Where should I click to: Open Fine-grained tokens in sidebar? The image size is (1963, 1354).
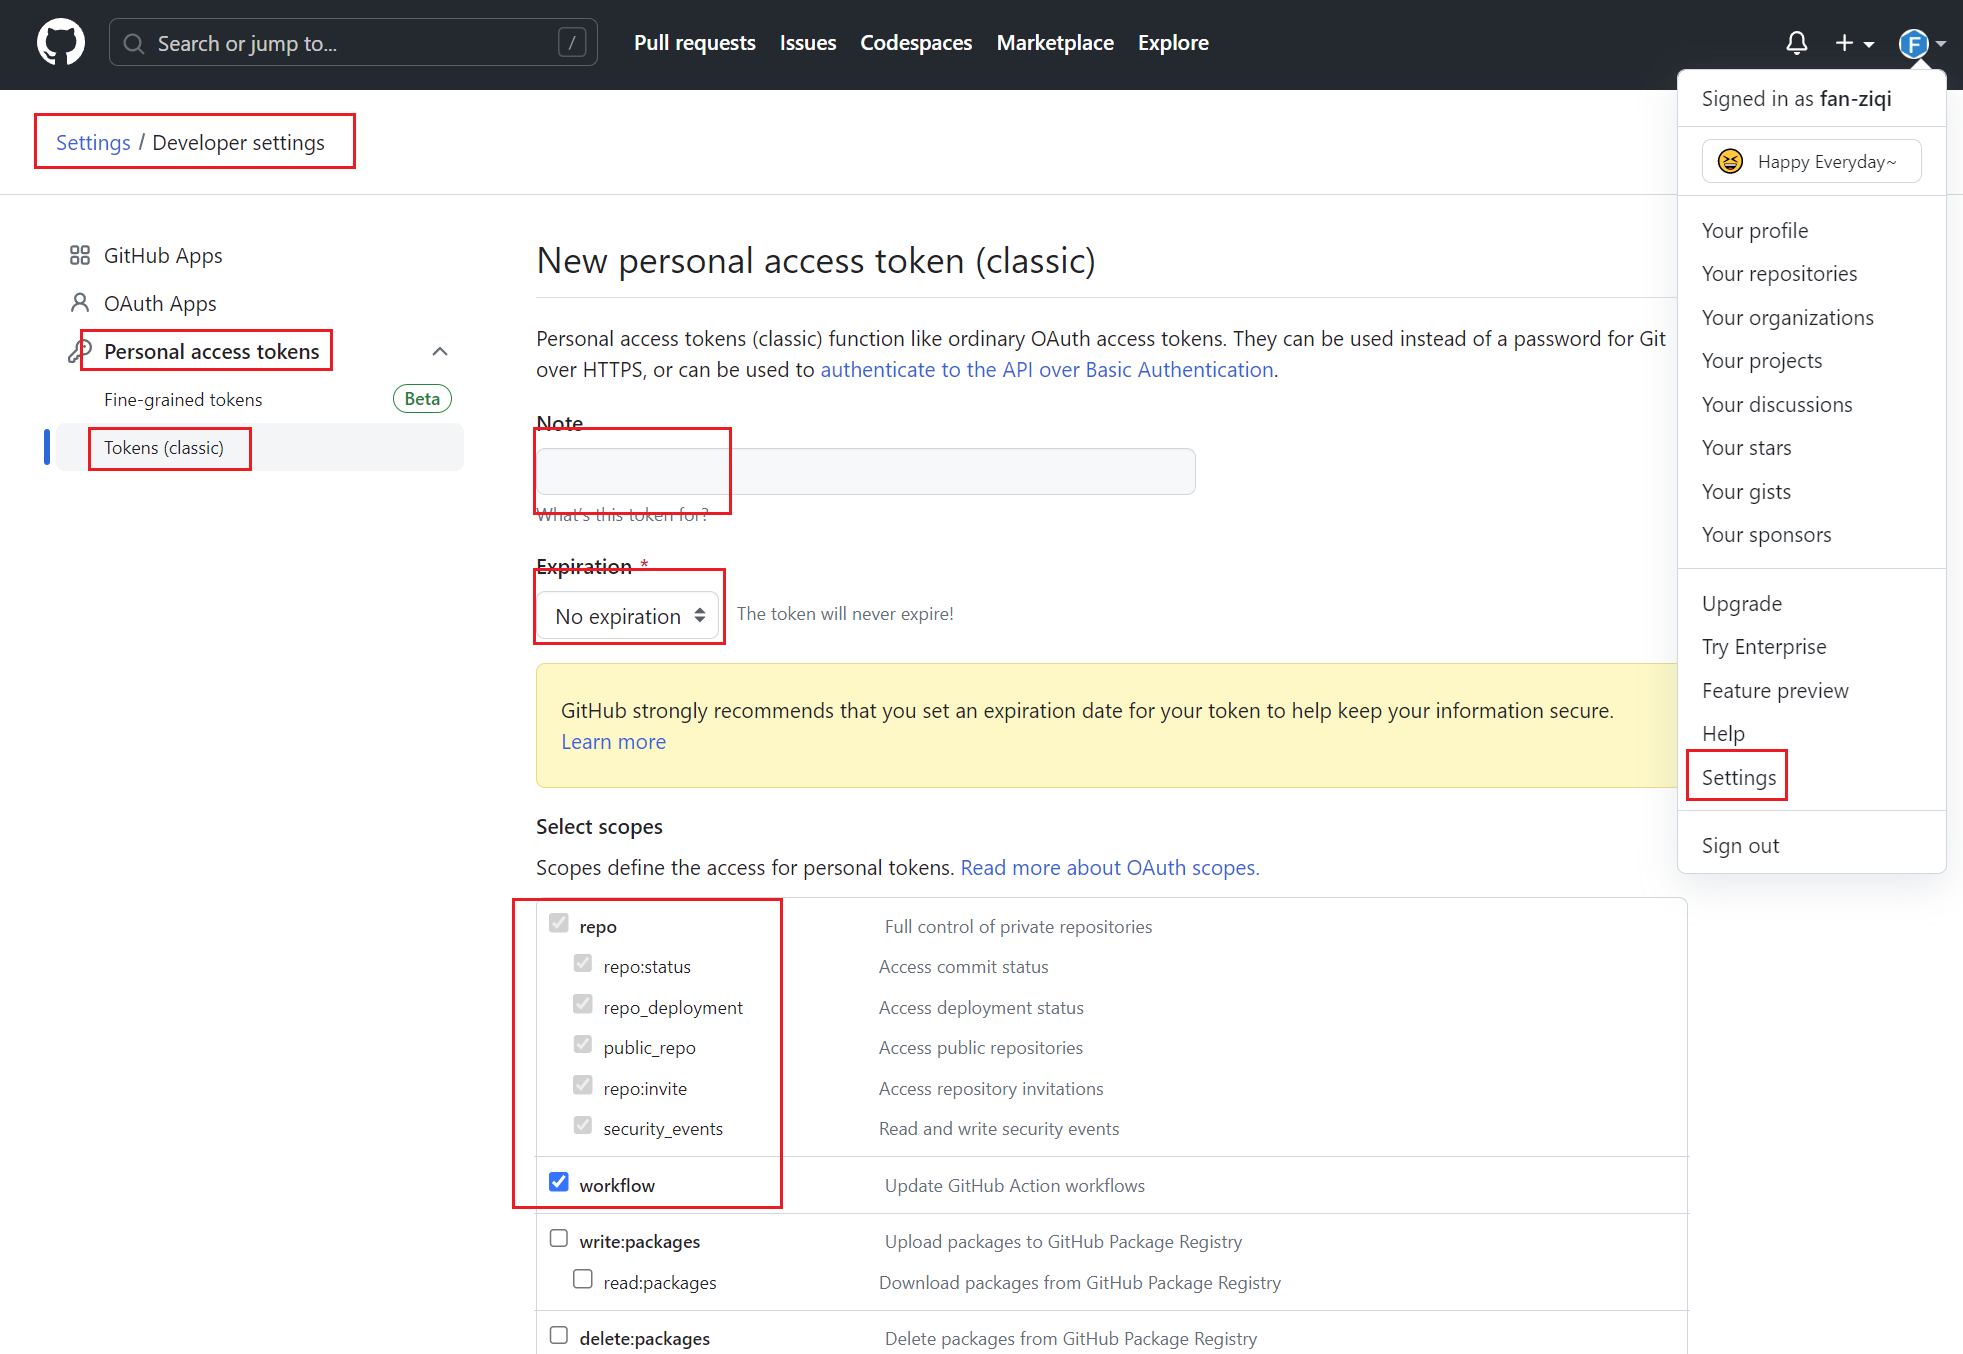click(183, 400)
